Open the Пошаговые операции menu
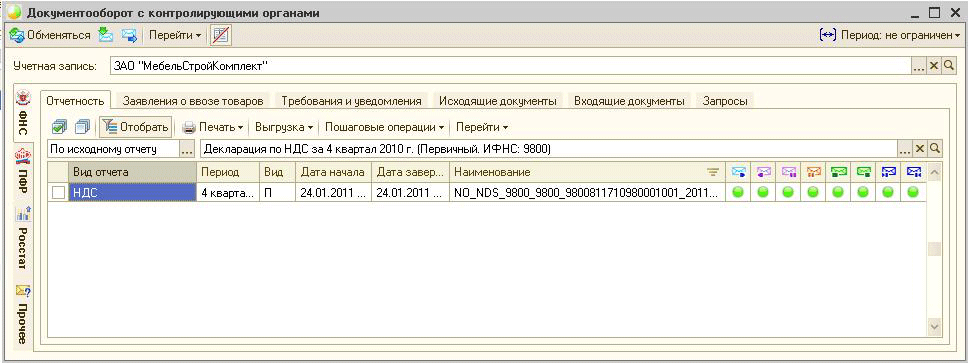The image size is (968, 363). [385, 127]
